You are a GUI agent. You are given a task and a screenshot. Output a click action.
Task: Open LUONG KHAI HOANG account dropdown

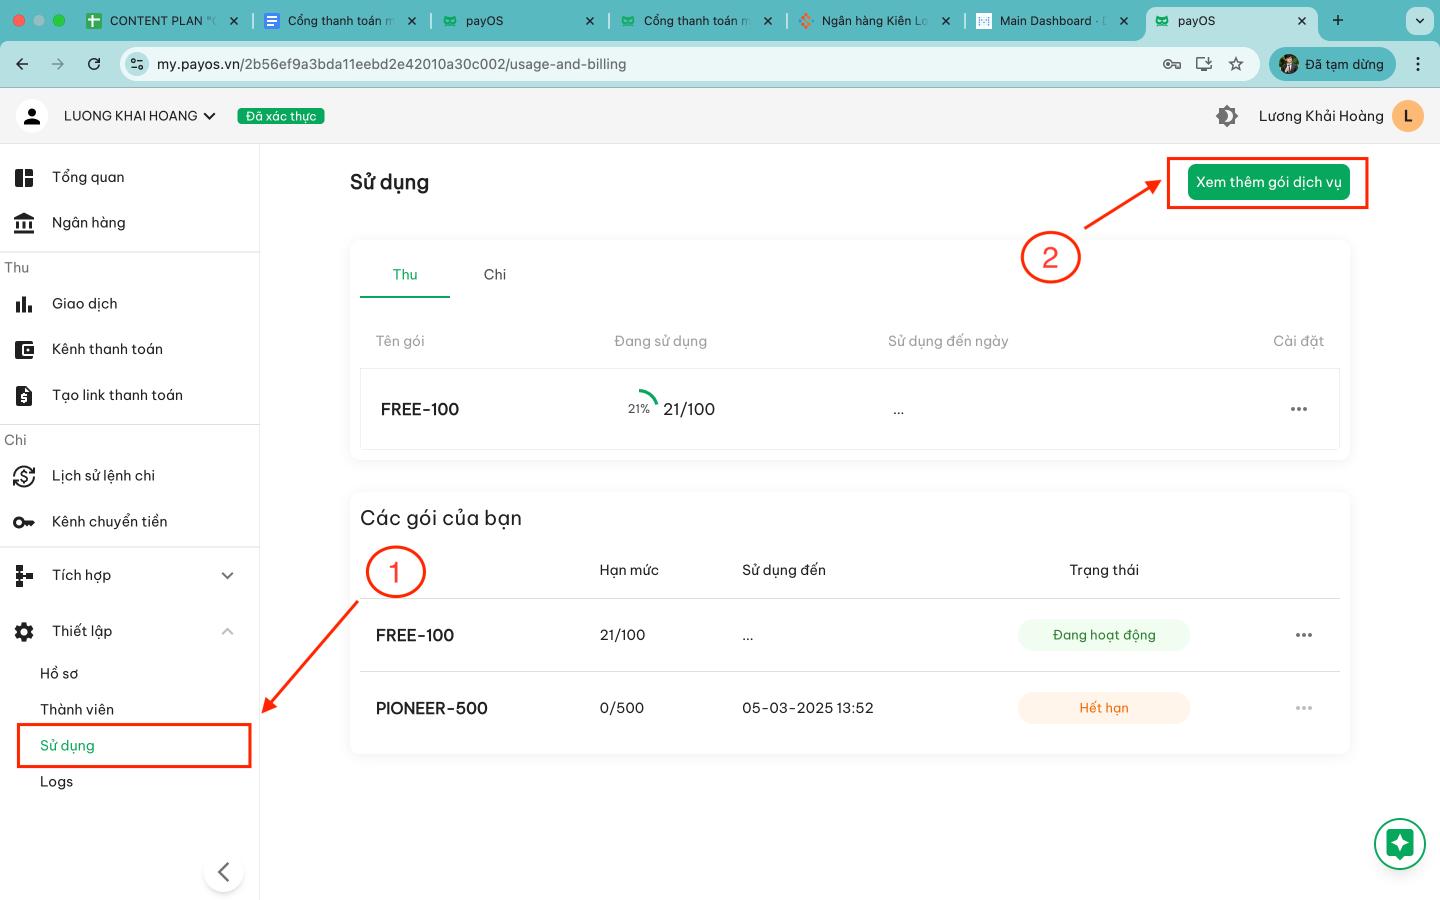pyautogui.click(x=140, y=116)
